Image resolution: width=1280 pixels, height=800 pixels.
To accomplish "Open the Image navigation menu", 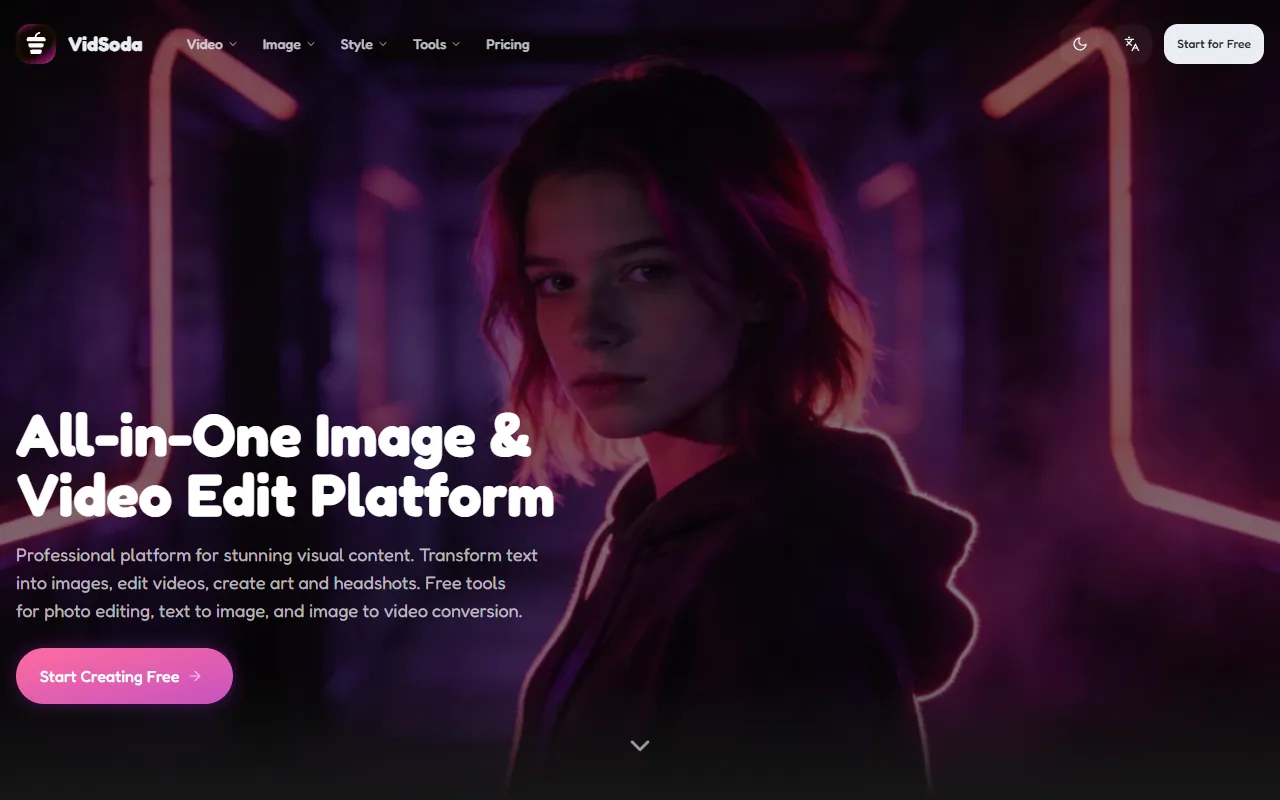I will point(281,44).
